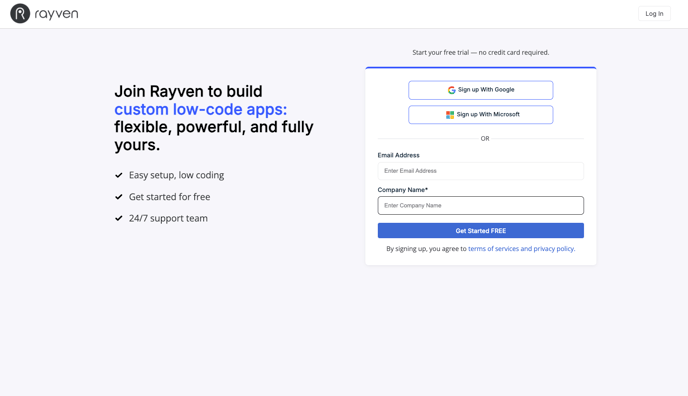
Task: Focus the Enter Email Address field
Action: coord(480,171)
